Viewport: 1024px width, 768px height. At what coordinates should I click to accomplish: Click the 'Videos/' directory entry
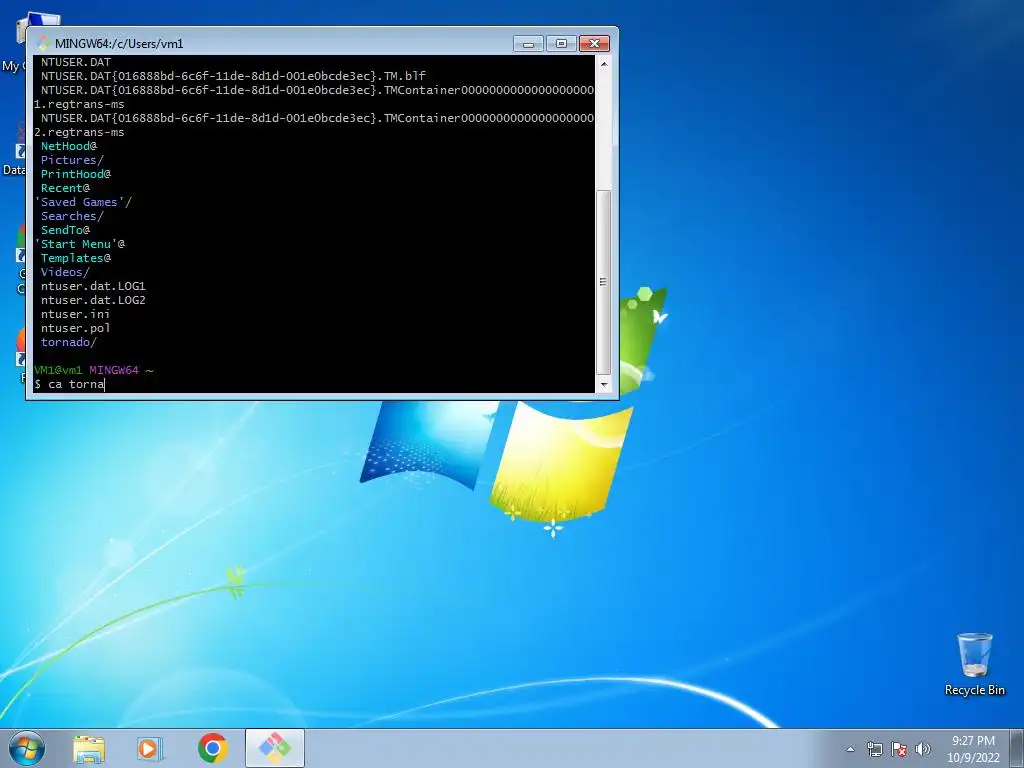pyautogui.click(x=65, y=272)
